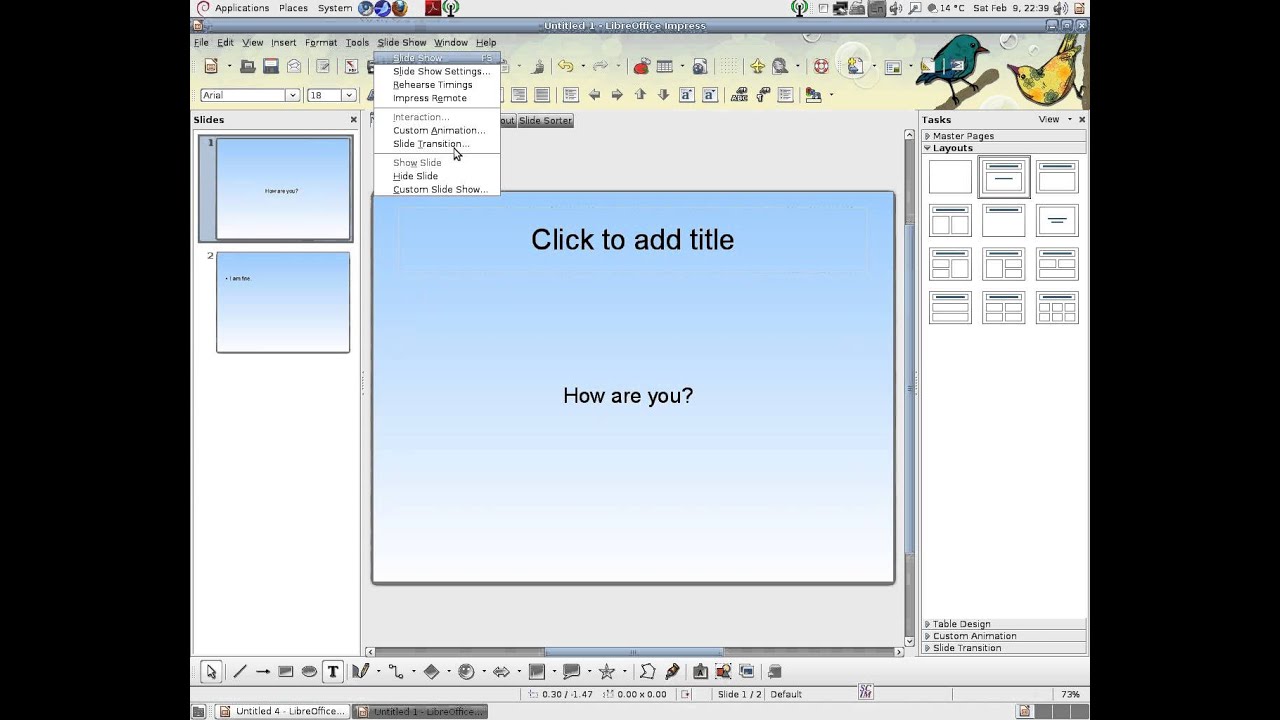Click the Block arrows tool icon

501,672
